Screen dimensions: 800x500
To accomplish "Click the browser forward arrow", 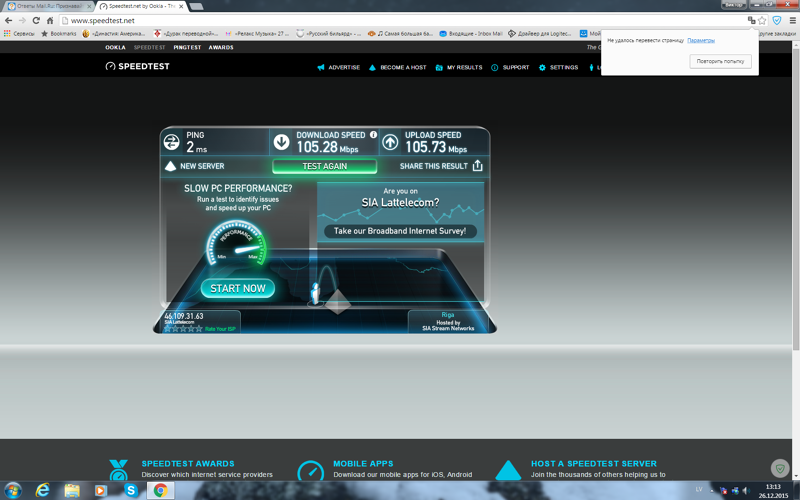I will 22,20.
